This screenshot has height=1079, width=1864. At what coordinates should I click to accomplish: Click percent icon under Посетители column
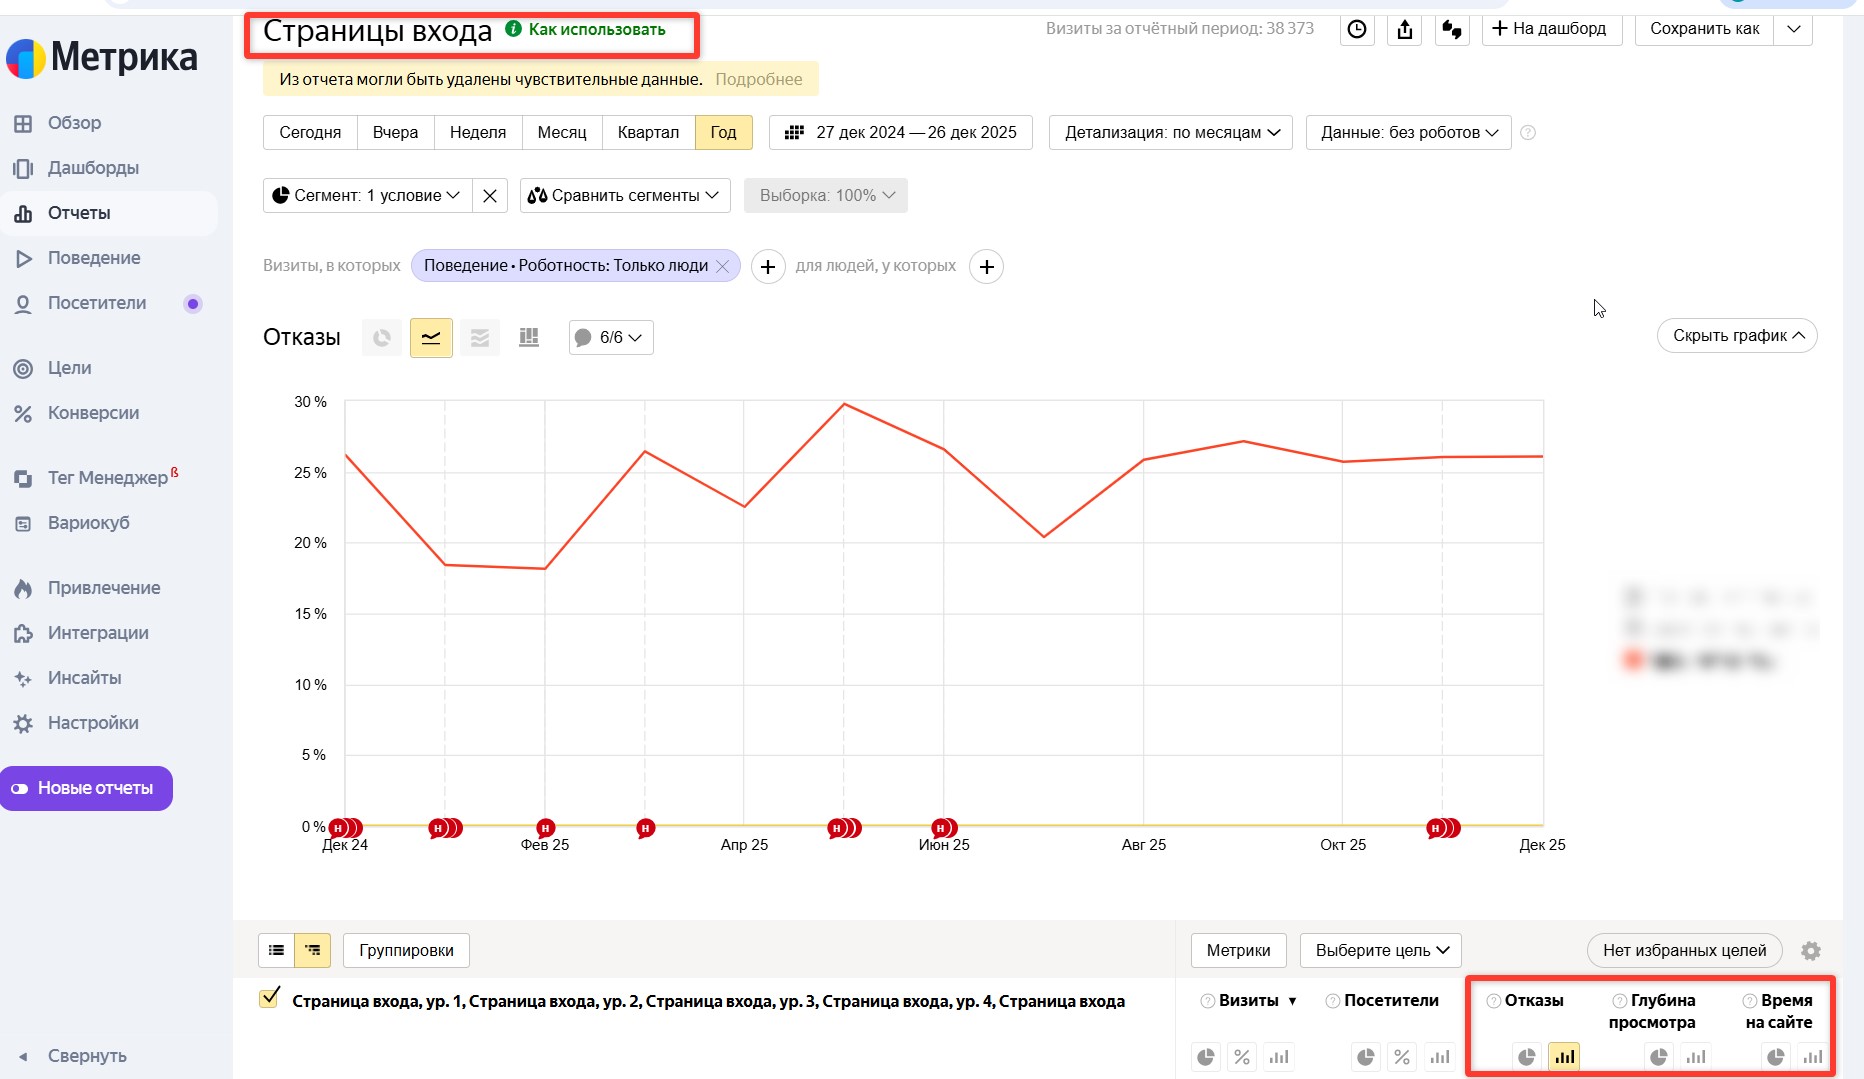(1402, 1057)
